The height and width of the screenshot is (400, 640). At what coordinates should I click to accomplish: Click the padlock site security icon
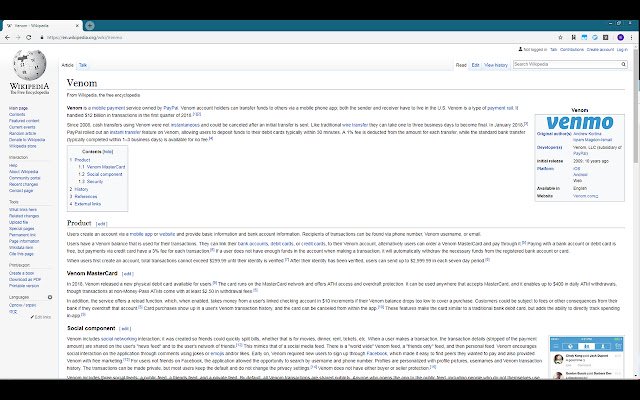point(42,37)
